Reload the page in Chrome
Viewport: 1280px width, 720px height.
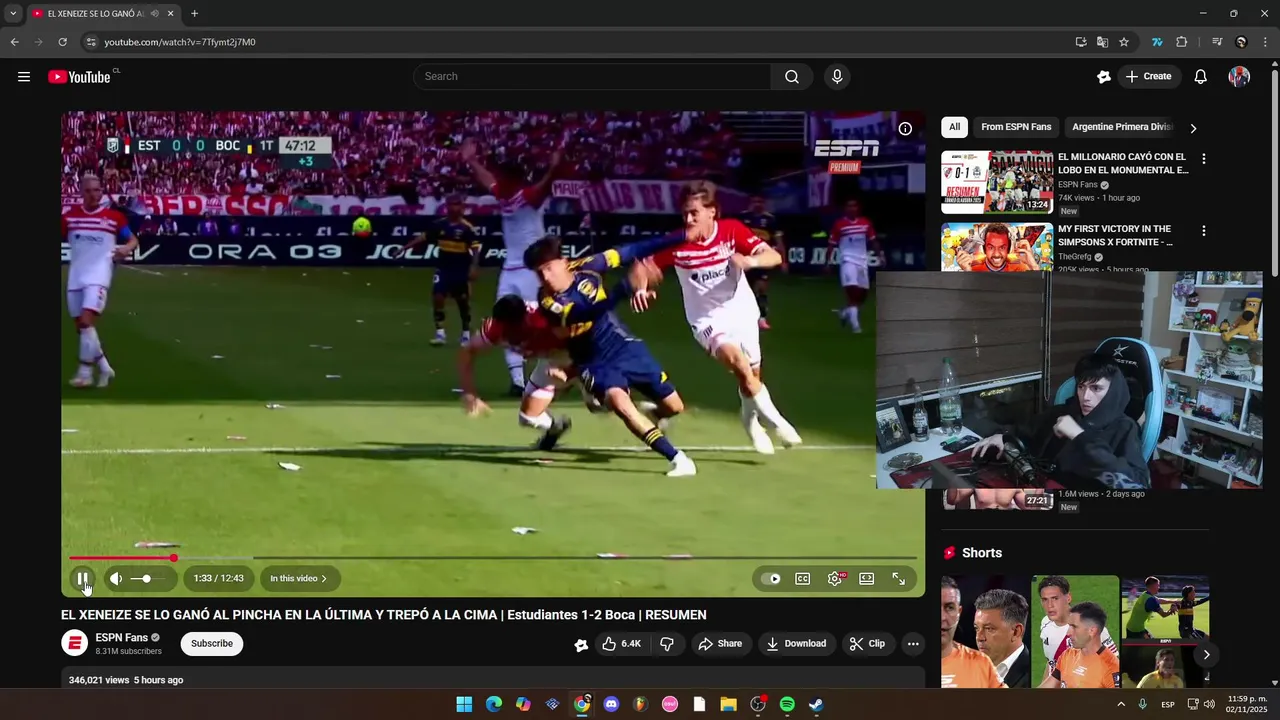pos(62,42)
